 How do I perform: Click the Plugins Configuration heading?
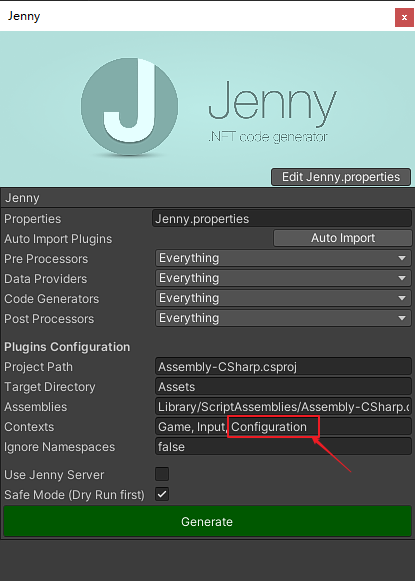click(x=67, y=347)
